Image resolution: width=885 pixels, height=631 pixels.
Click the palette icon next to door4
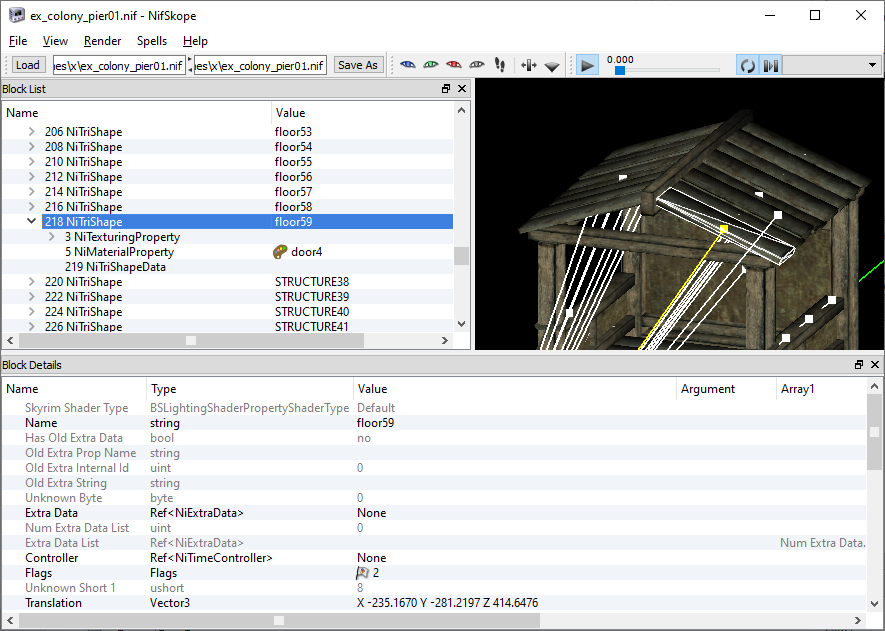pos(281,252)
